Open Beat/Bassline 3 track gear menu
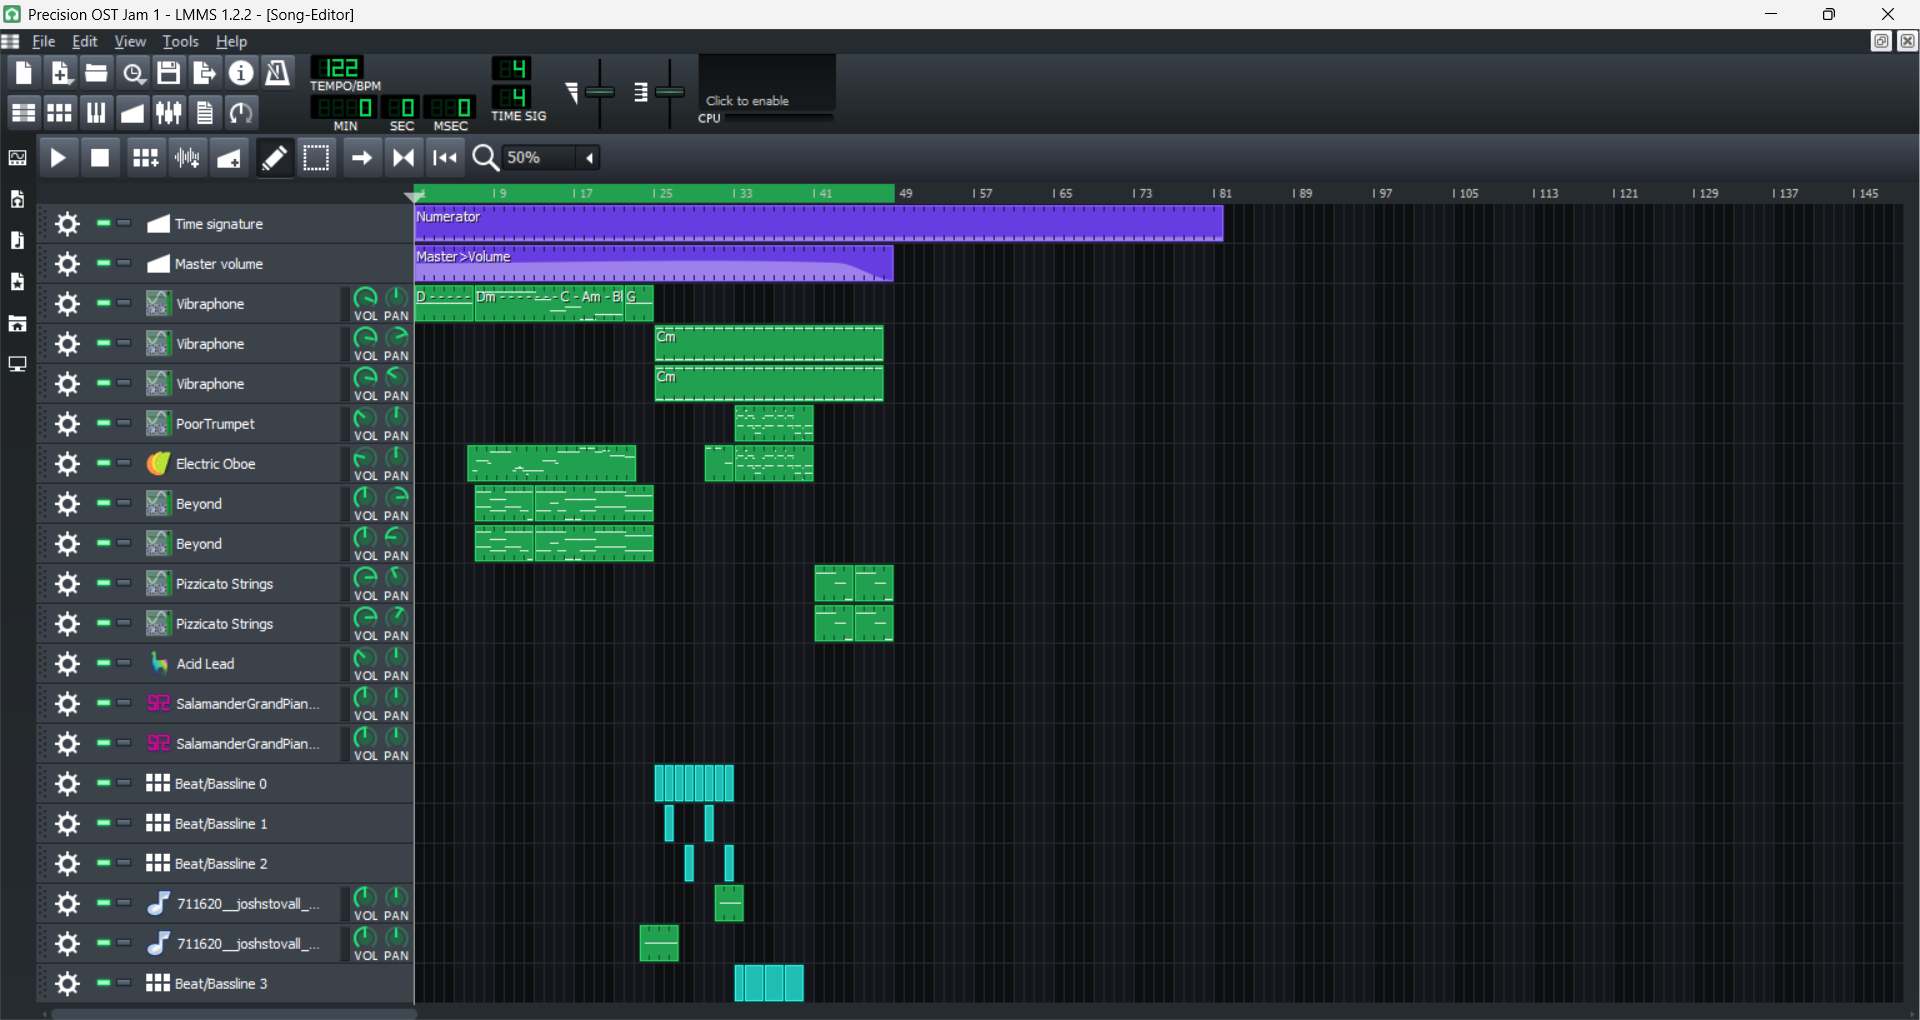 (x=67, y=984)
